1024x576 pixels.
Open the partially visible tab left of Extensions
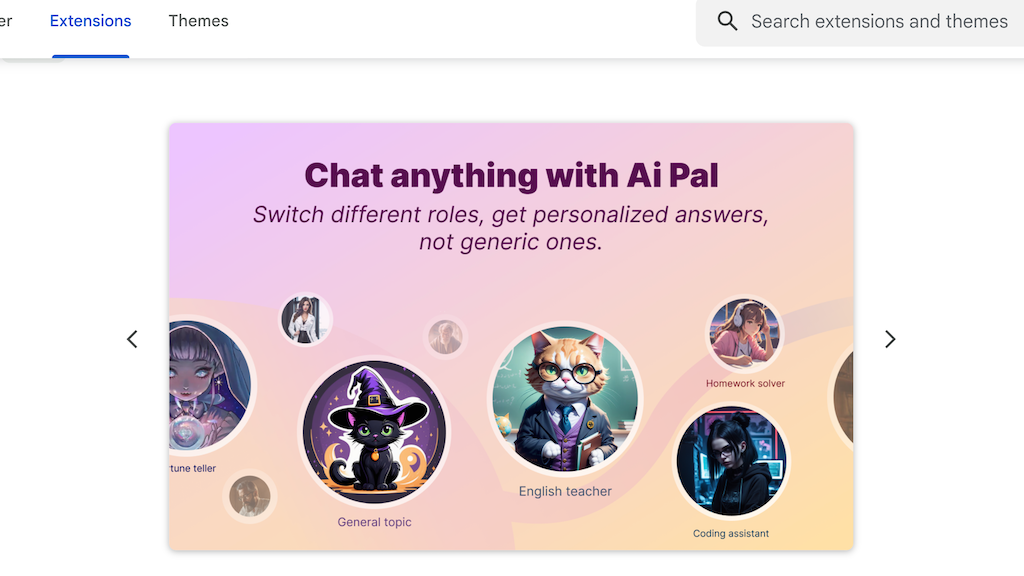(x=6, y=21)
